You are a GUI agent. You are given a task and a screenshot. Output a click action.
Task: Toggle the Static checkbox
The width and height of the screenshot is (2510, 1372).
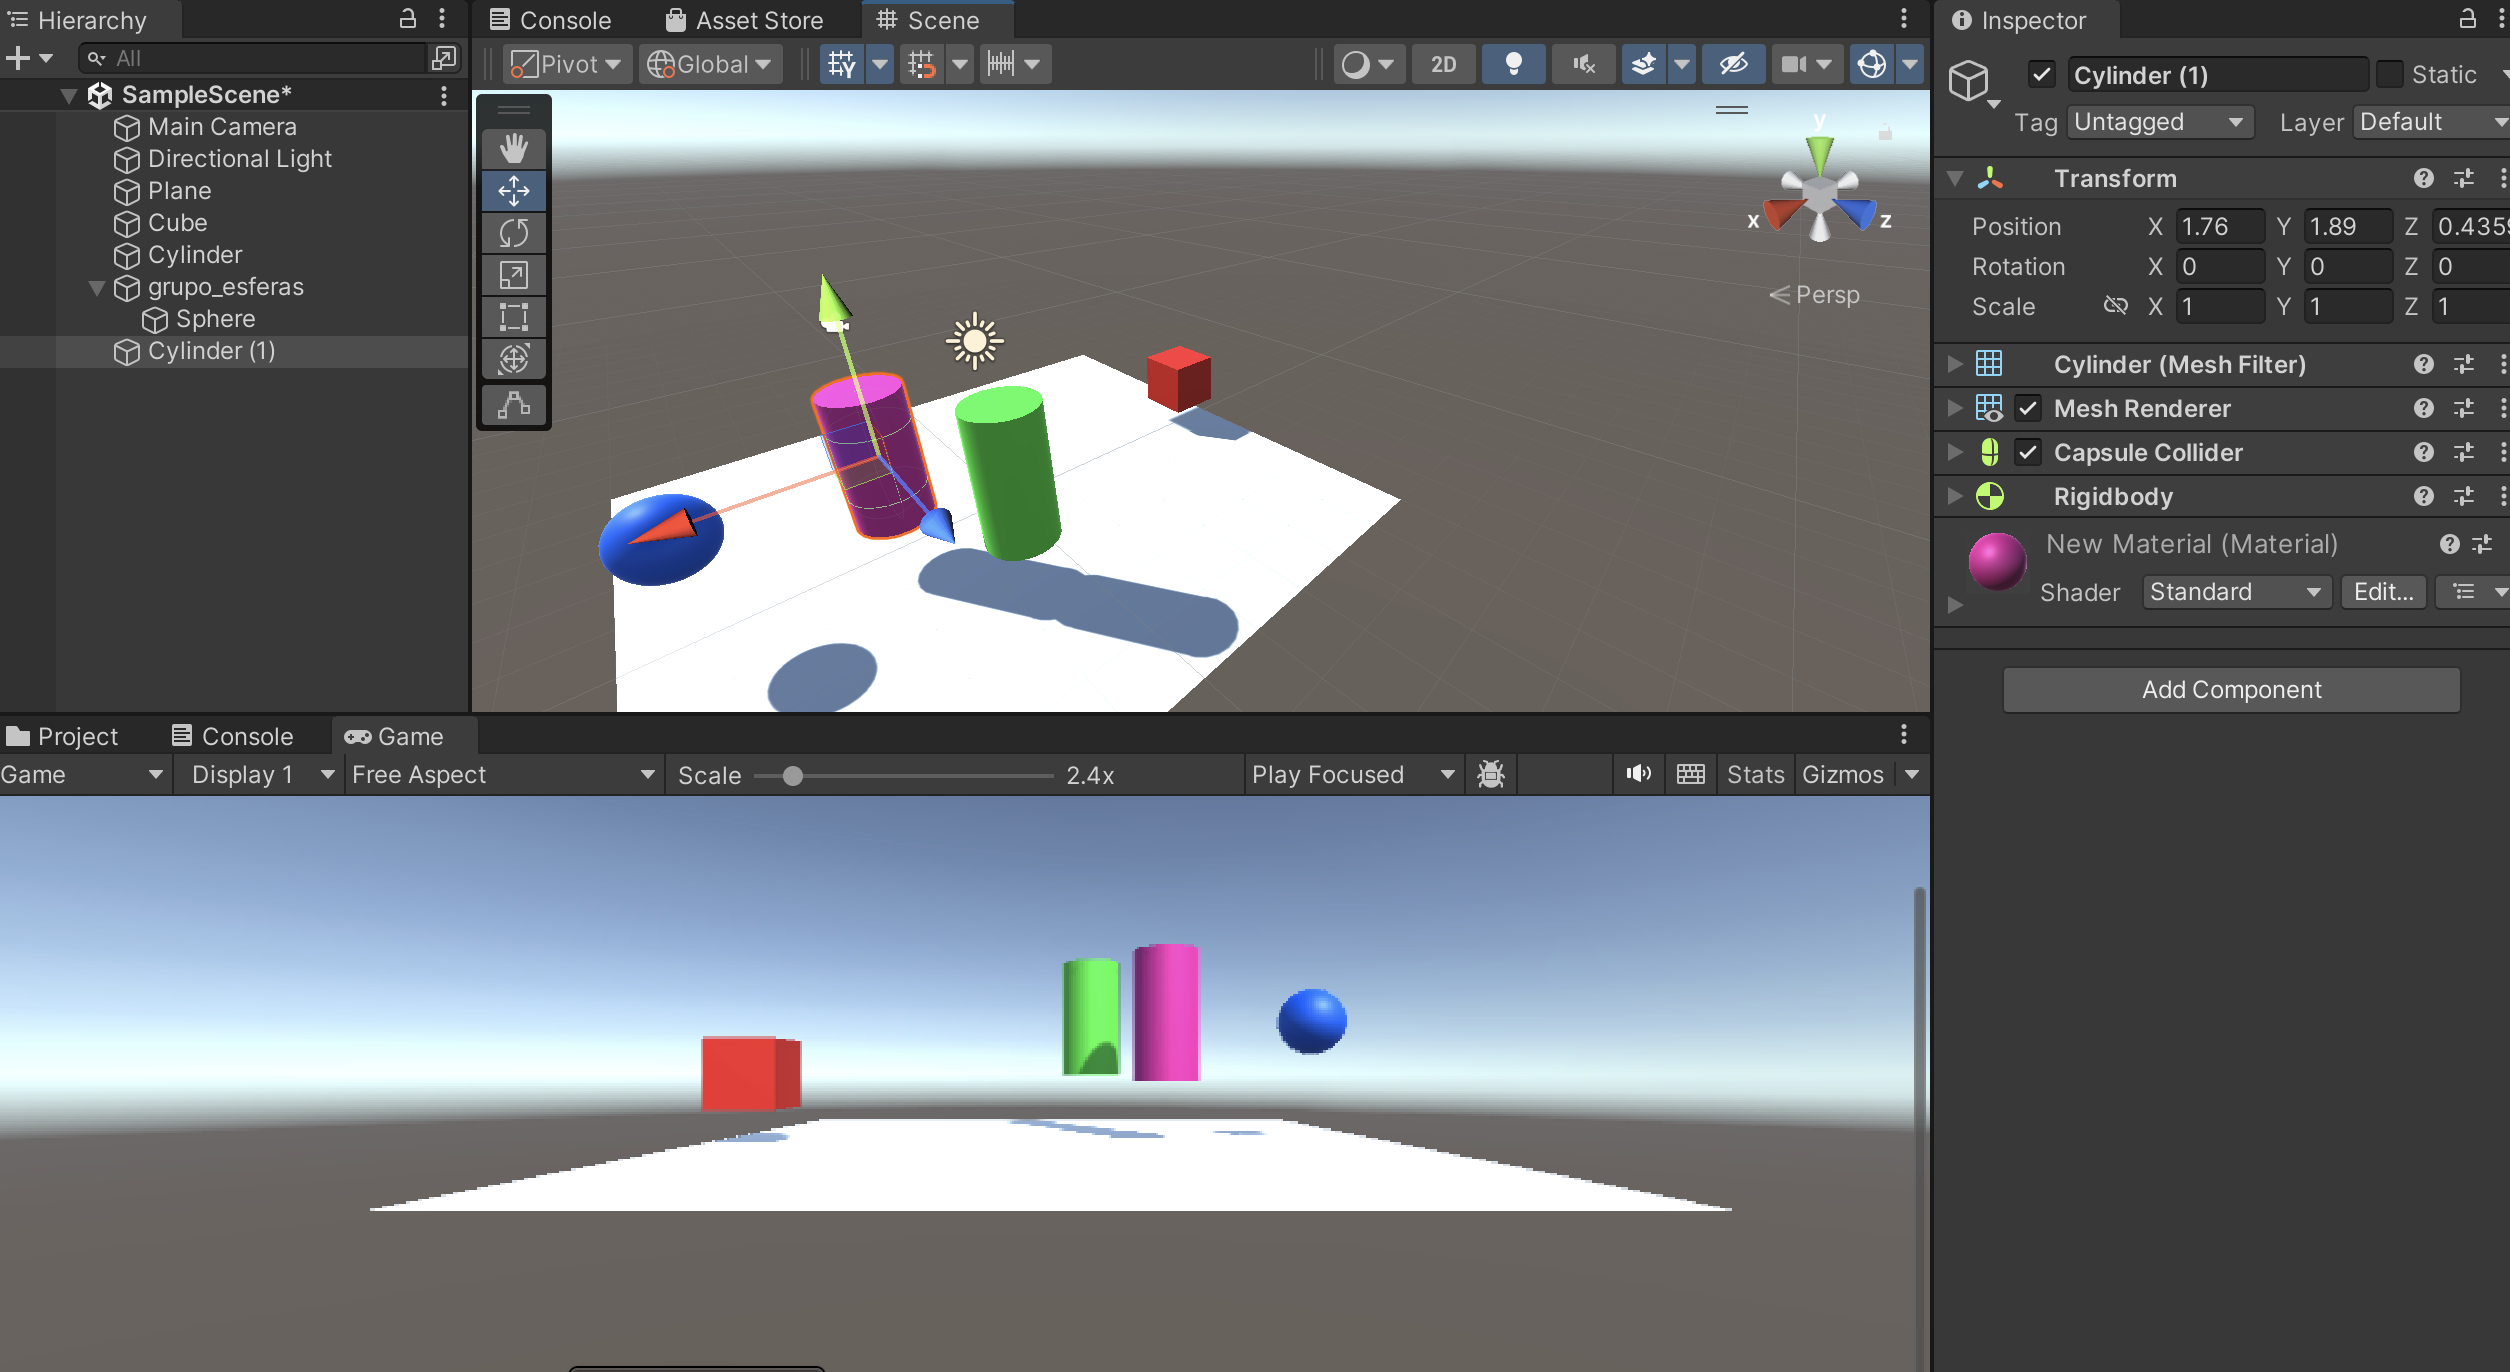pyautogui.click(x=2390, y=75)
